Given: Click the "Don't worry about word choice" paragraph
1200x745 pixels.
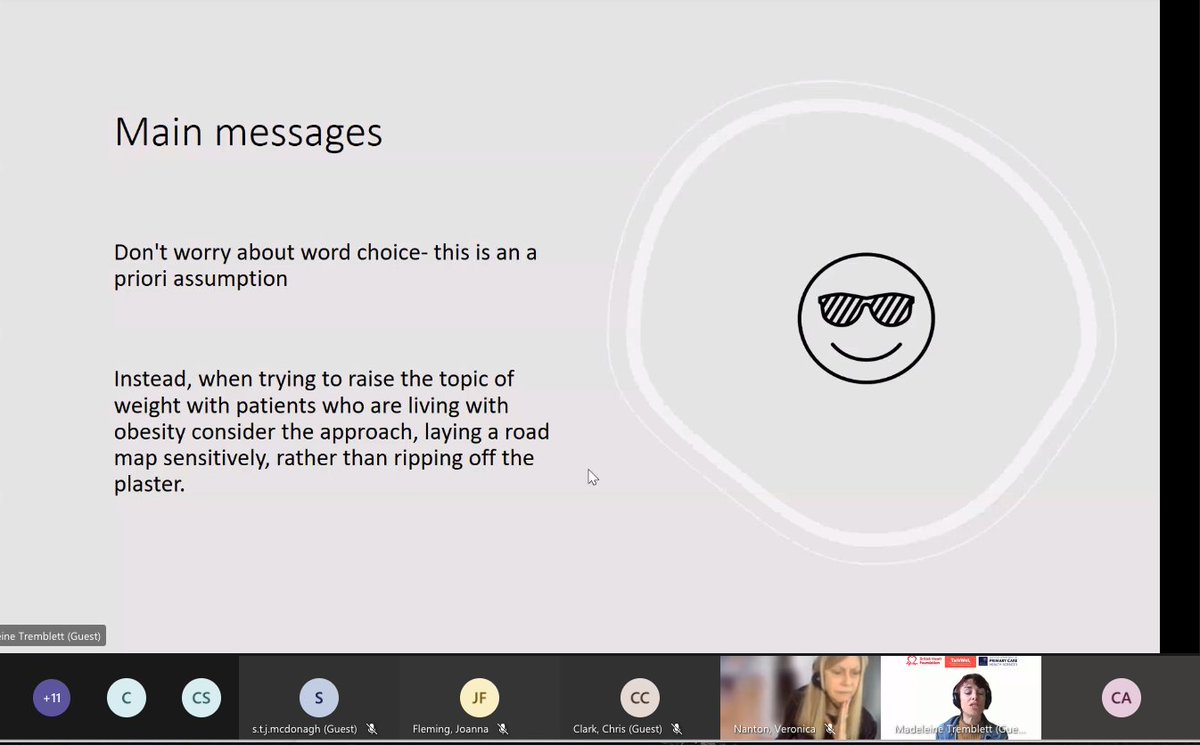Looking at the screenshot, I should coord(325,265).
